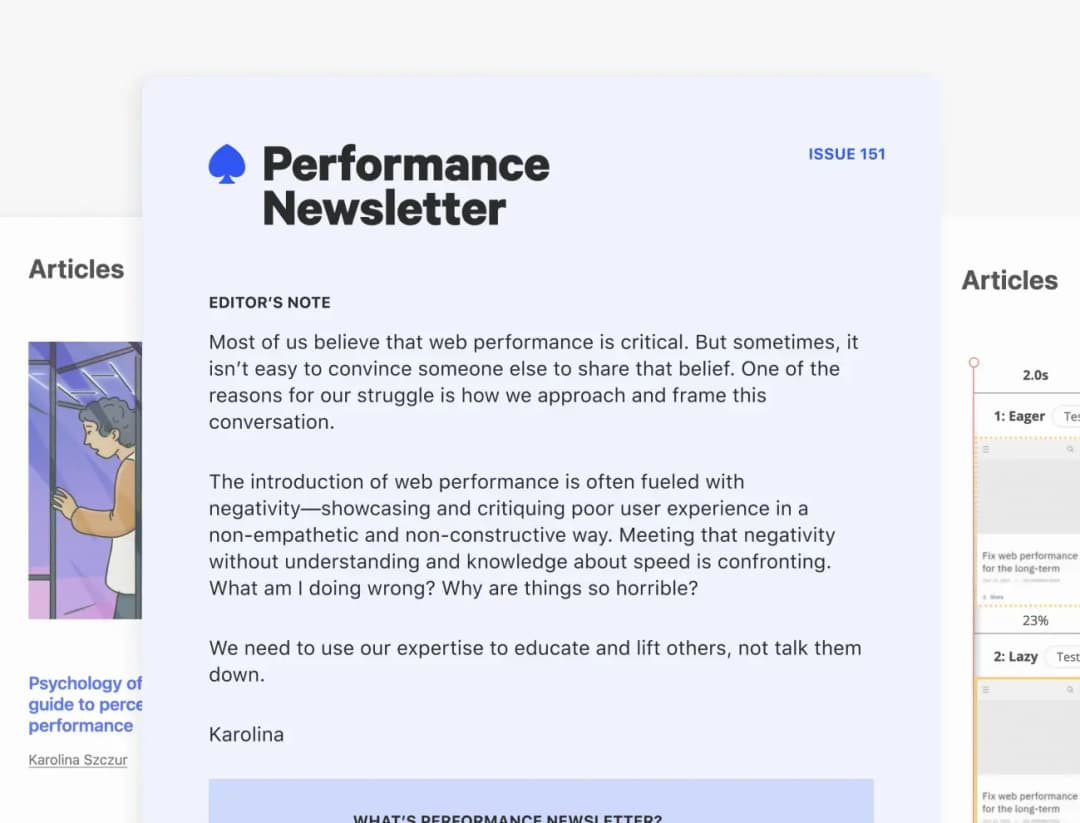1080x823 pixels.
Task: Open the Karolina Szczur author link
Action: (78, 760)
